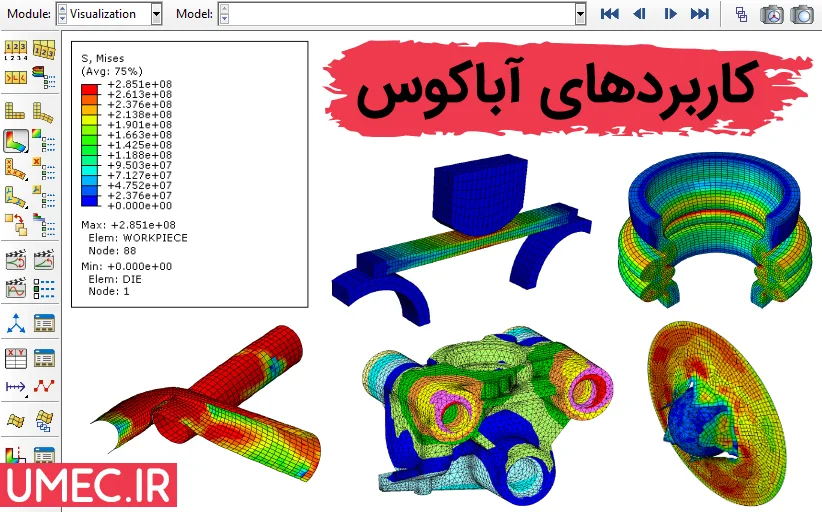
Task: Open the Contour Options icon
Action: click(44, 141)
